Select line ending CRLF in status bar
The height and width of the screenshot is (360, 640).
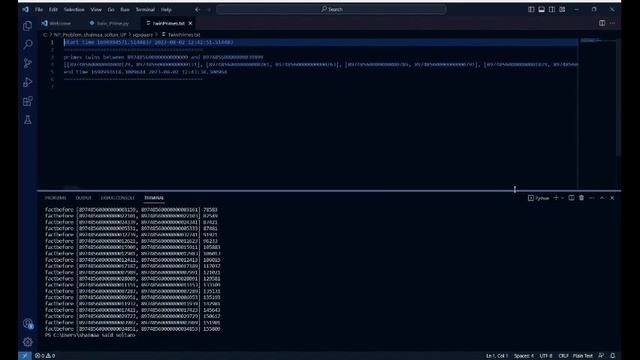point(563,356)
